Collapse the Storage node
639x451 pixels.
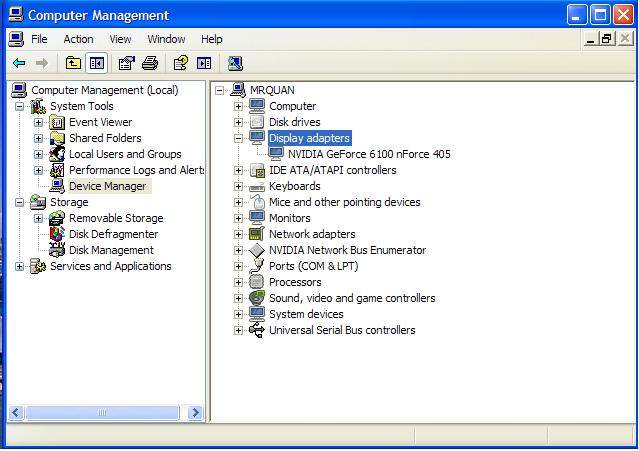coord(20,202)
